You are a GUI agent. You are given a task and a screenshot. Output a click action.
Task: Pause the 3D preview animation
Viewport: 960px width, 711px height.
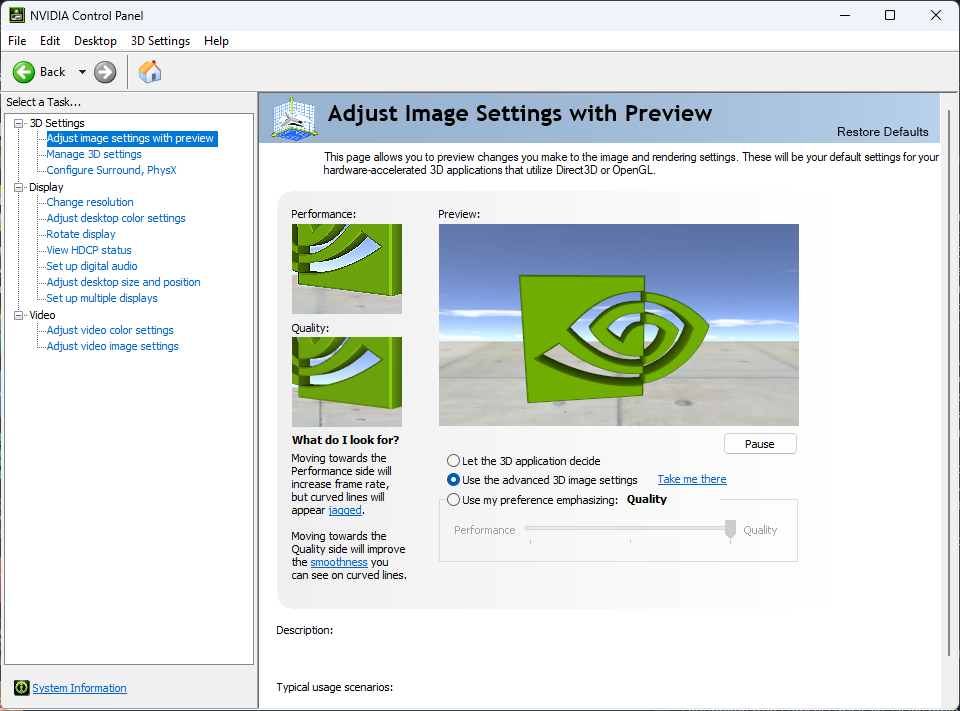760,444
